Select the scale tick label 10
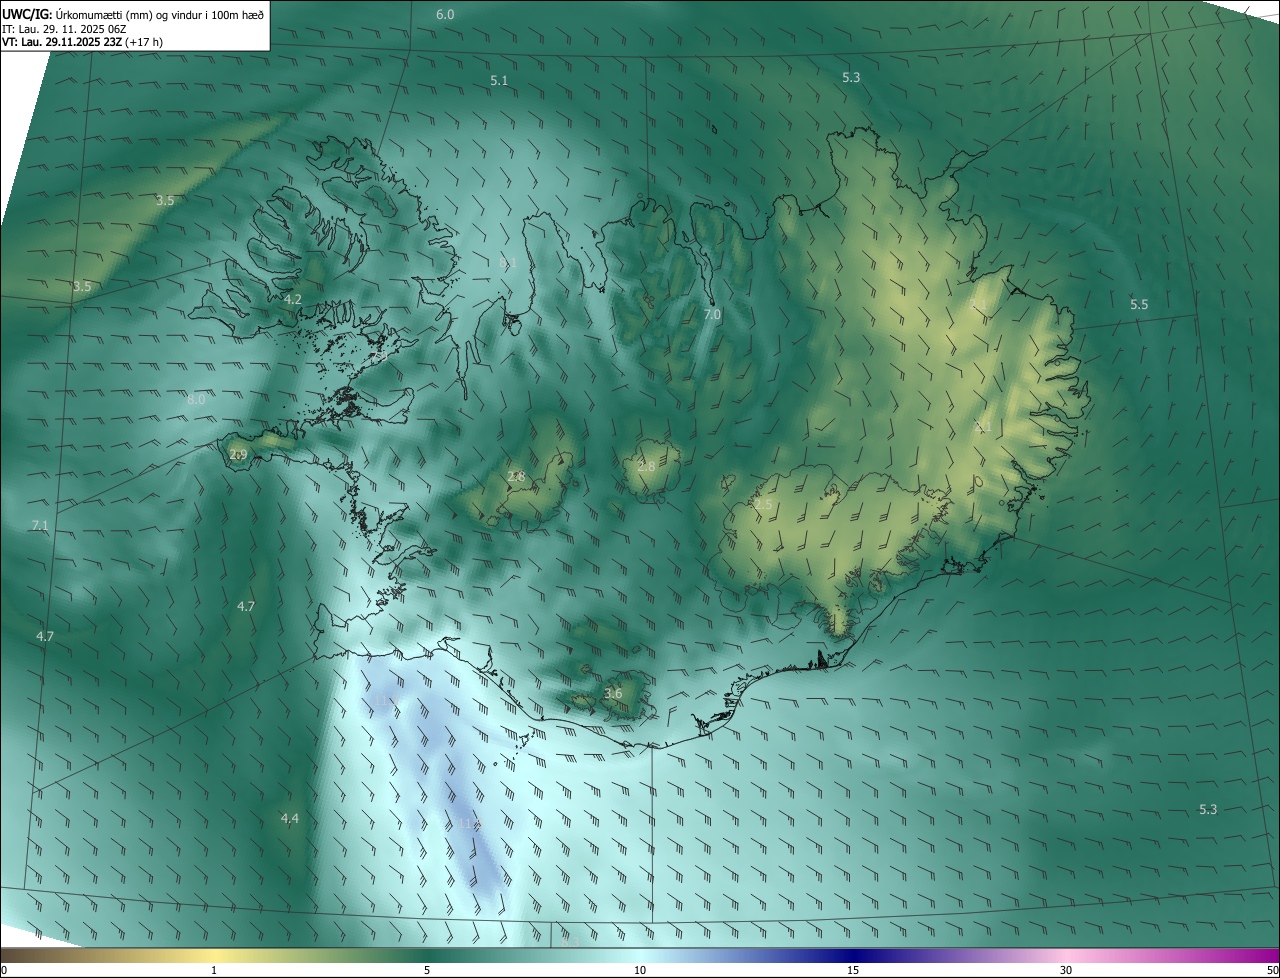This screenshot has width=1280, height=978. point(640,970)
